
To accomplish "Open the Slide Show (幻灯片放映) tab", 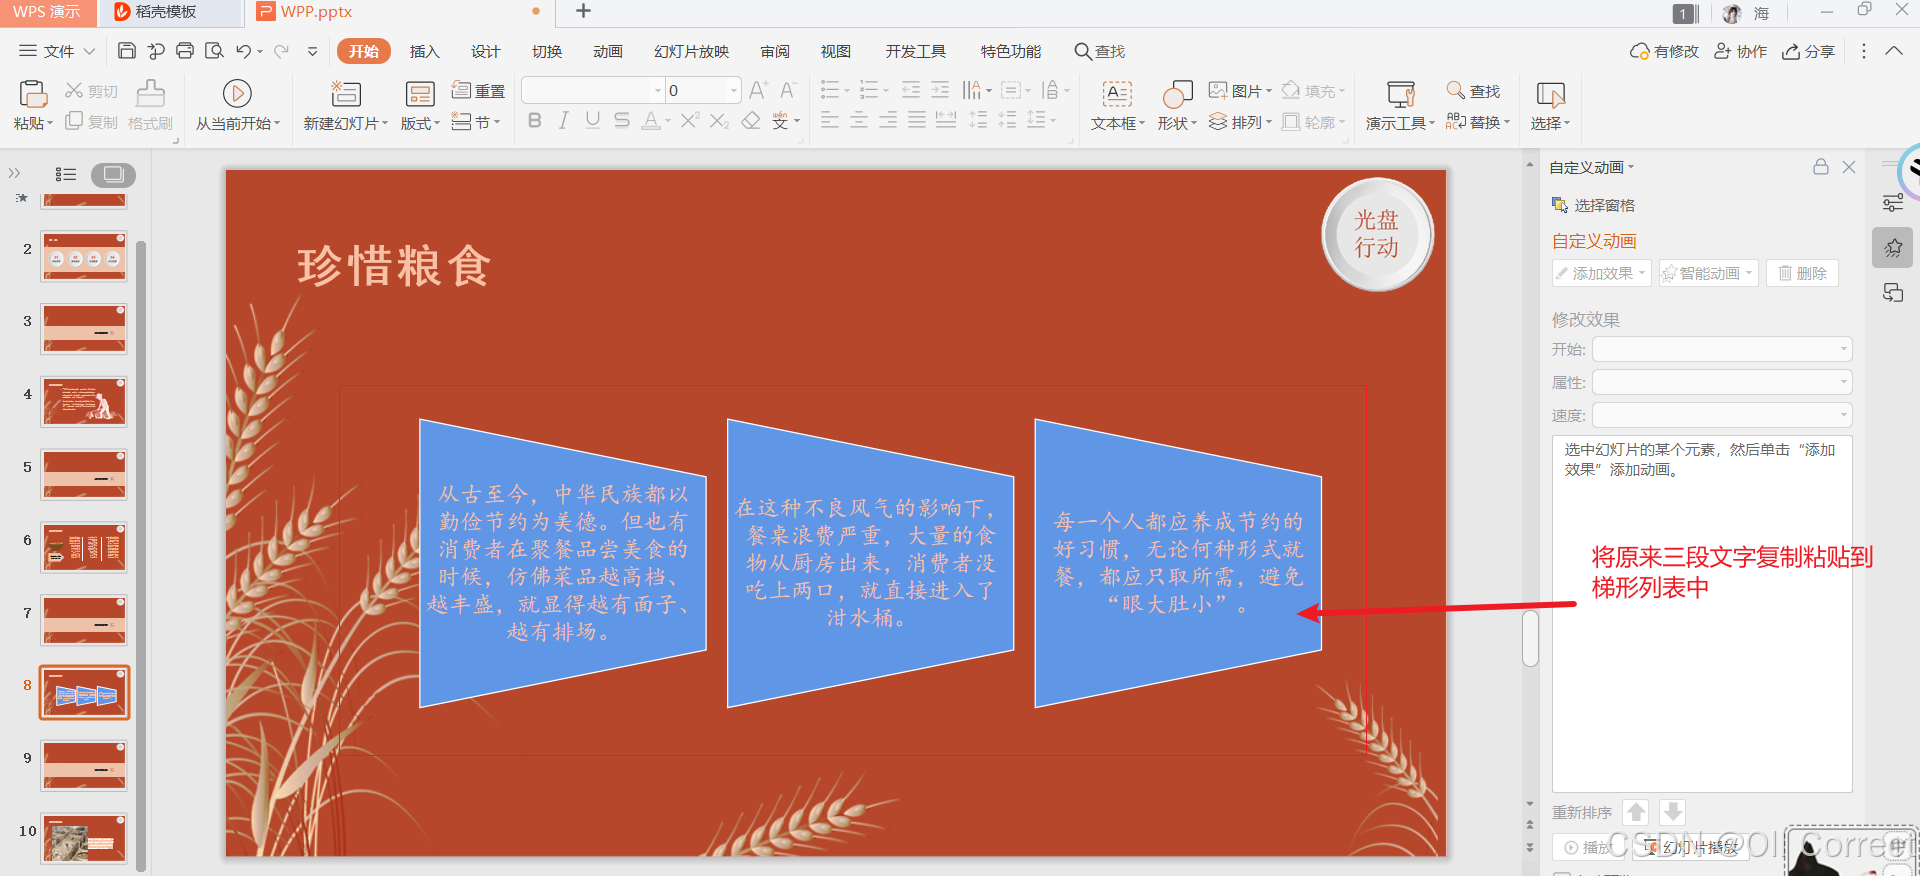I will click(x=691, y=51).
